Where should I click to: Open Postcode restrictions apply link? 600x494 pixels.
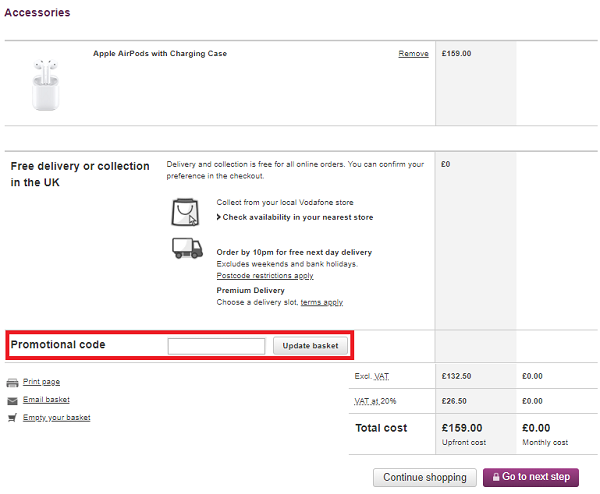pyautogui.click(x=265, y=276)
